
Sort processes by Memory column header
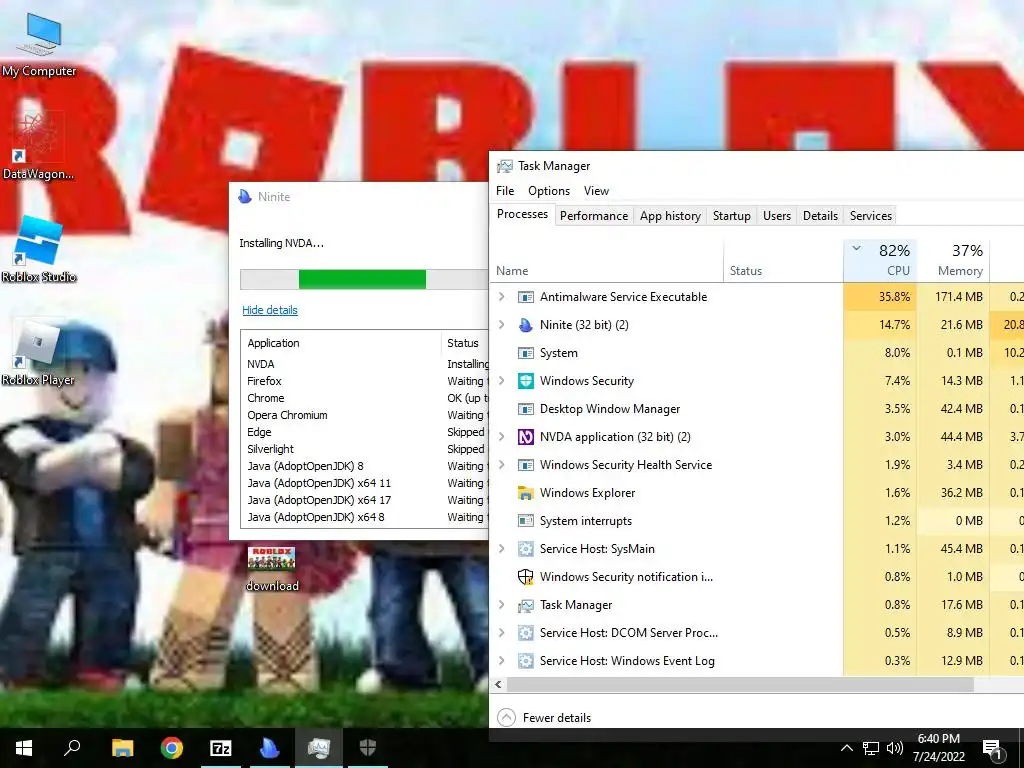click(953, 261)
